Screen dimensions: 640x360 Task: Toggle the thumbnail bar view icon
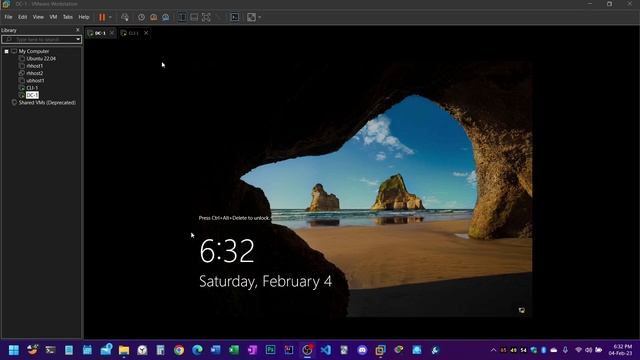pyautogui.click(x=194, y=17)
